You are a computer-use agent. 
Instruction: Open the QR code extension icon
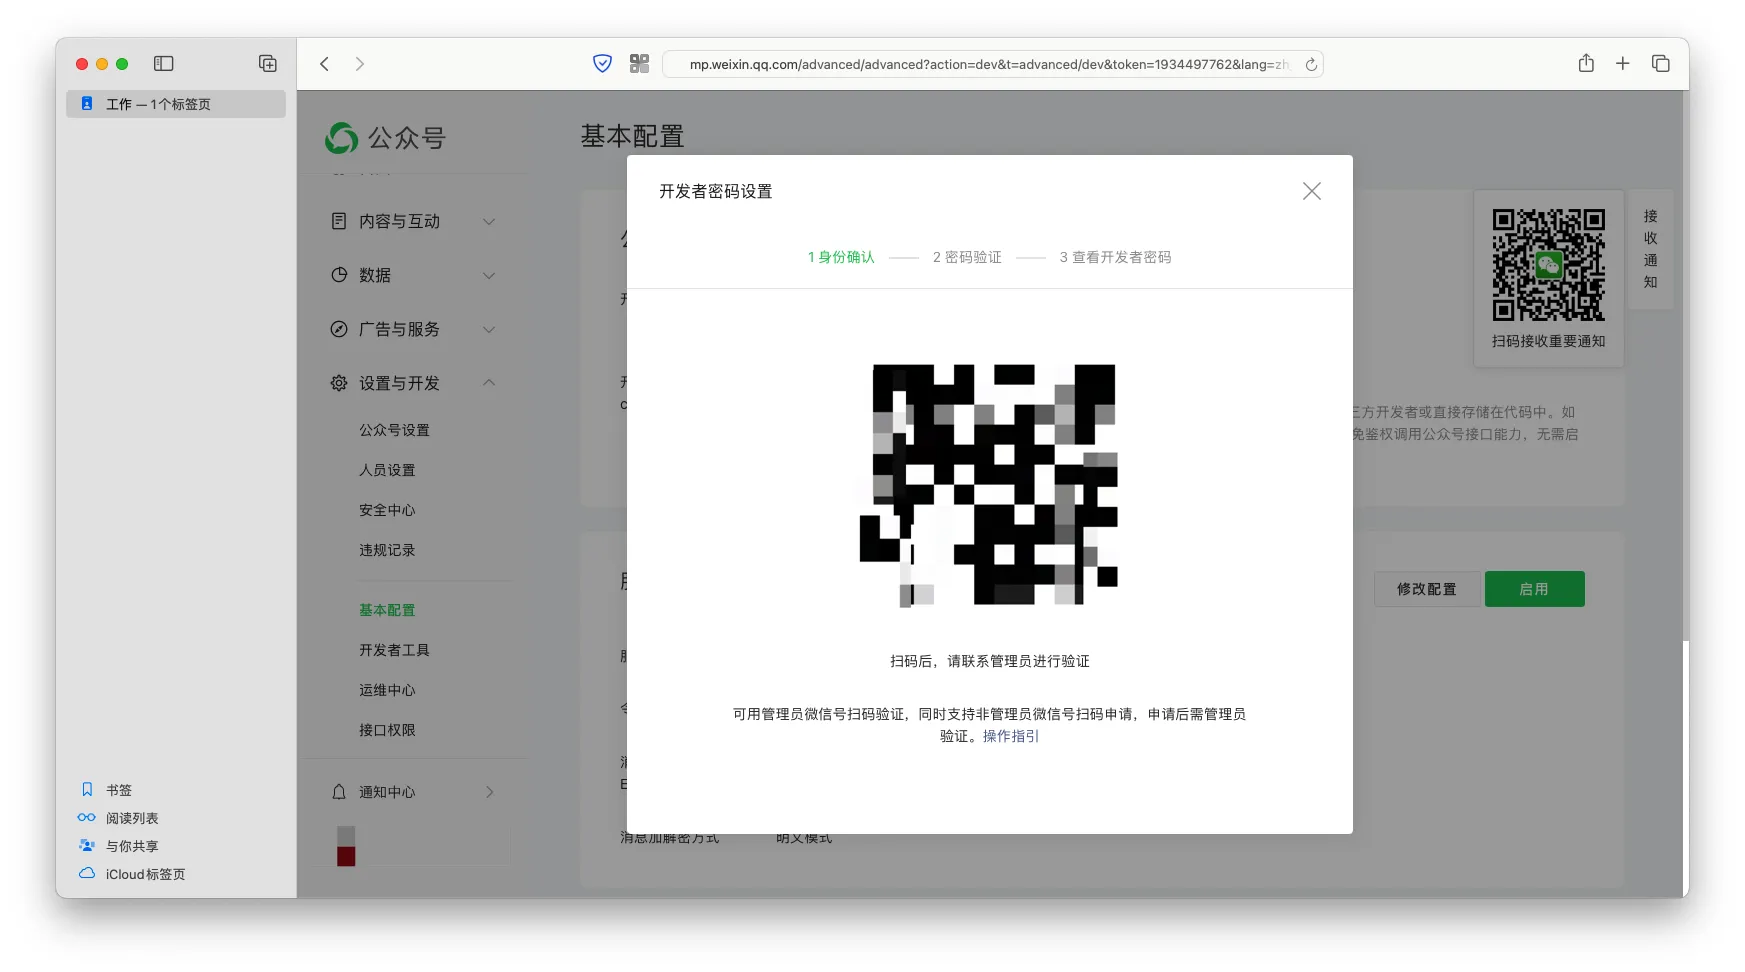click(639, 64)
